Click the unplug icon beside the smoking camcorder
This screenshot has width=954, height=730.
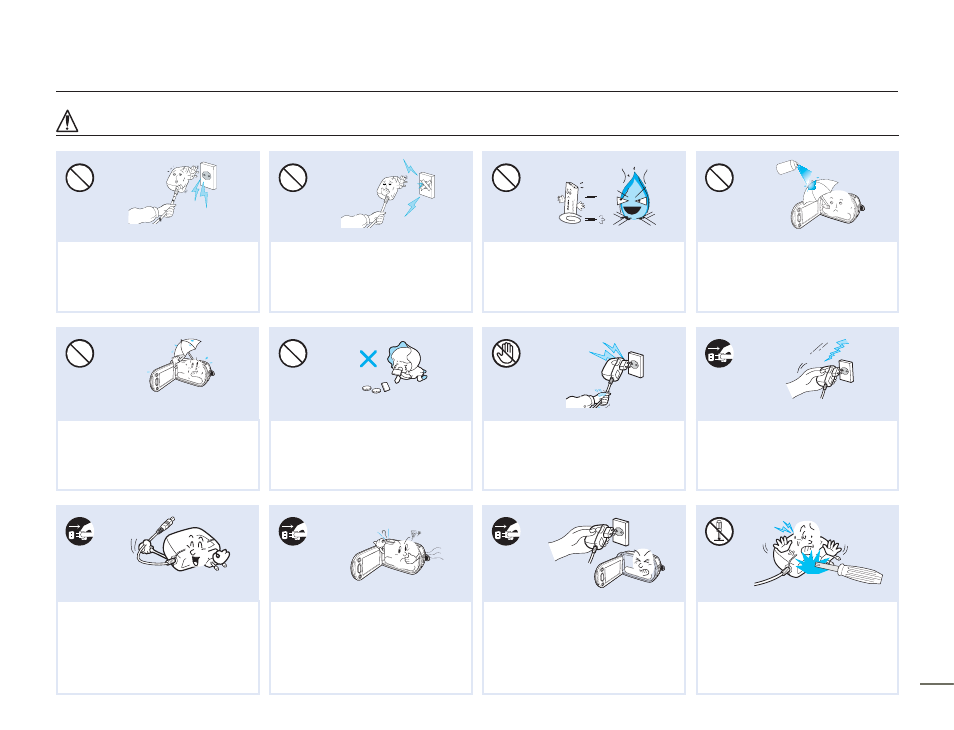(293, 531)
